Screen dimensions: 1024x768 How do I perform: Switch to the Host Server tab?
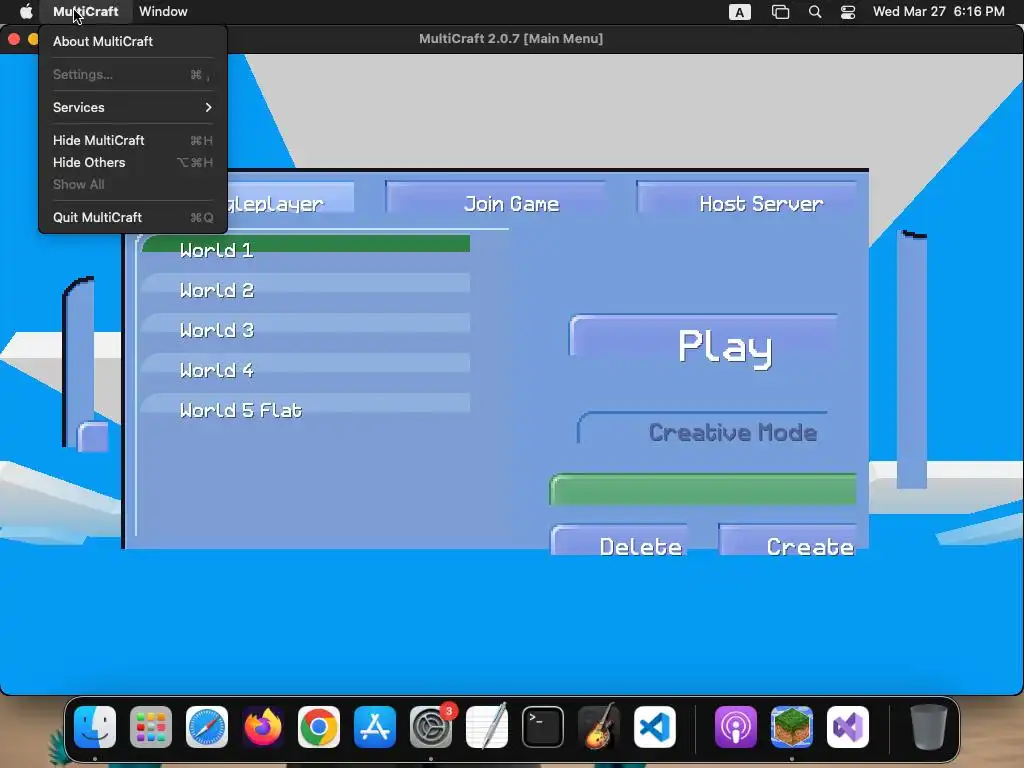(x=746, y=199)
